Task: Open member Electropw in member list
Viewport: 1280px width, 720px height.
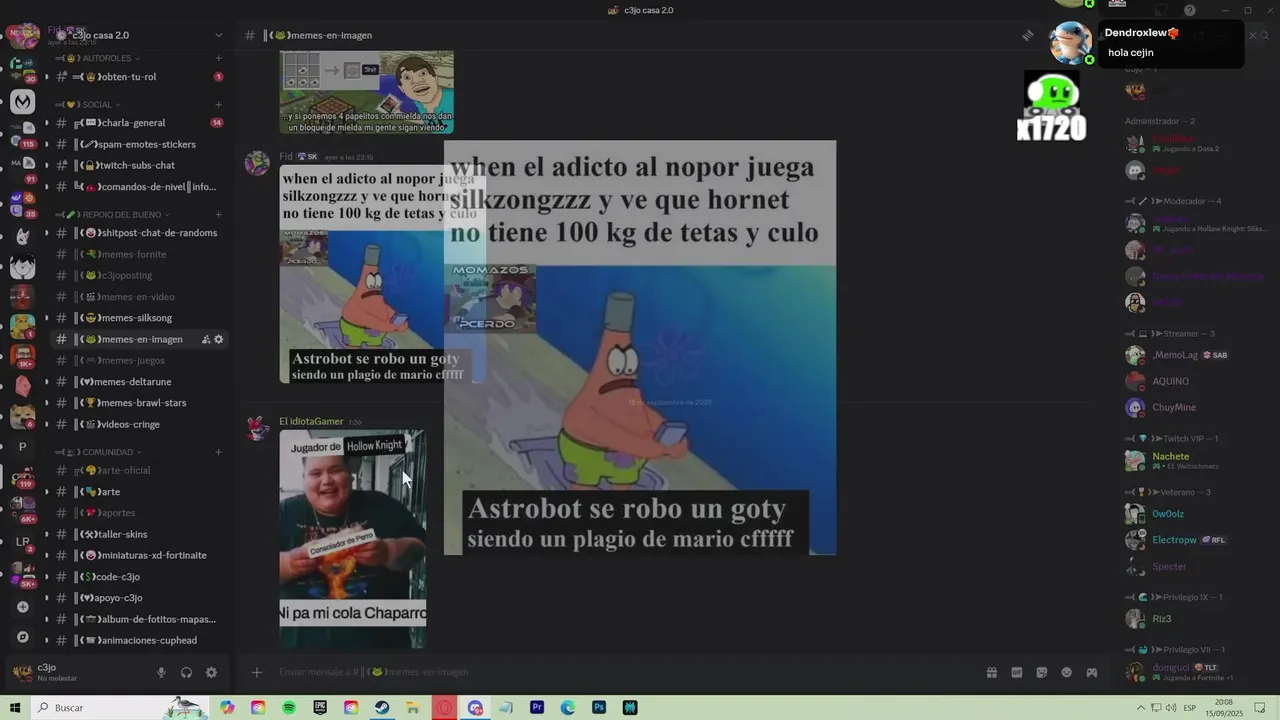Action: click(x=1174, y=540)
